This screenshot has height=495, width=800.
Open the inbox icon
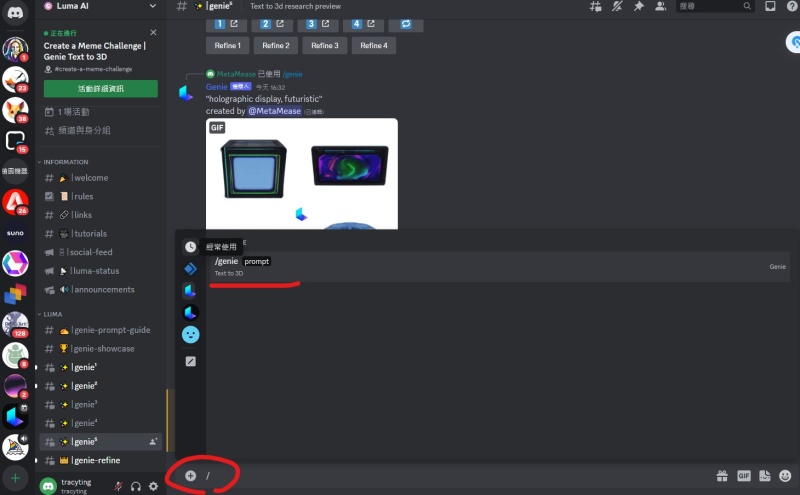pyautogui.click(x=770, y=6)
